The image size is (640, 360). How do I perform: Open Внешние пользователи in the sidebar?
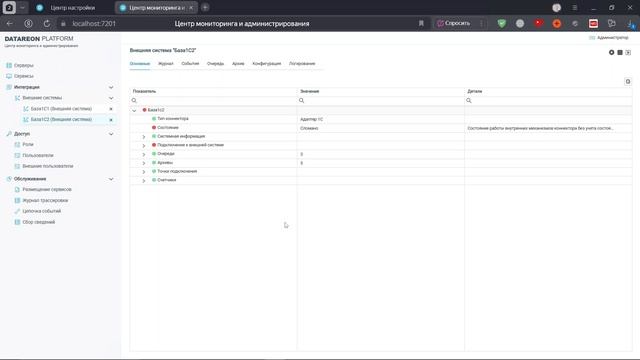tap(48, 166)
